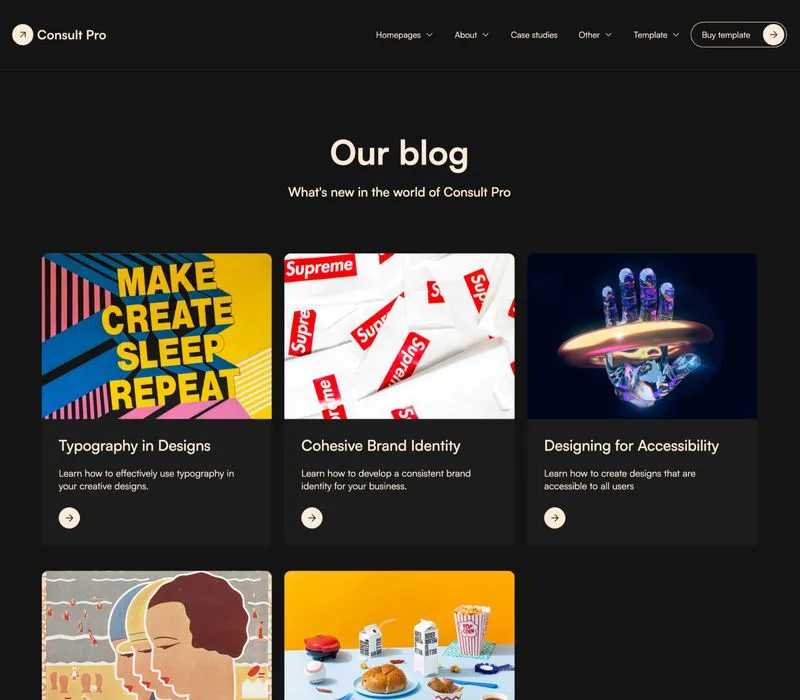This screenshot has width=800, height=700.
Task: Expand the Homepages dropdown chevron
Action: pos(430,35)
